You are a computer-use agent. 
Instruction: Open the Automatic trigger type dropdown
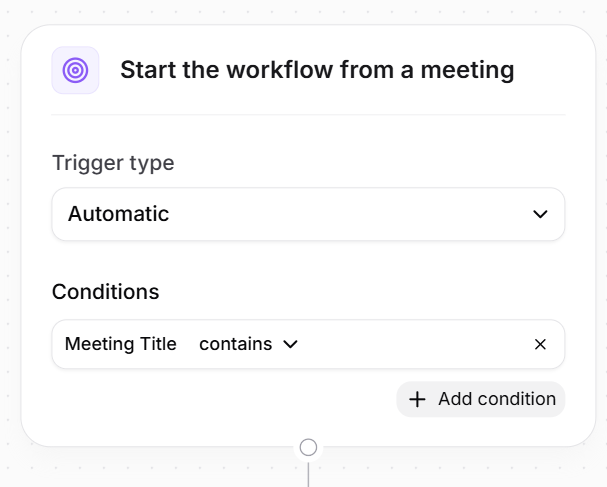click(308, 214)
